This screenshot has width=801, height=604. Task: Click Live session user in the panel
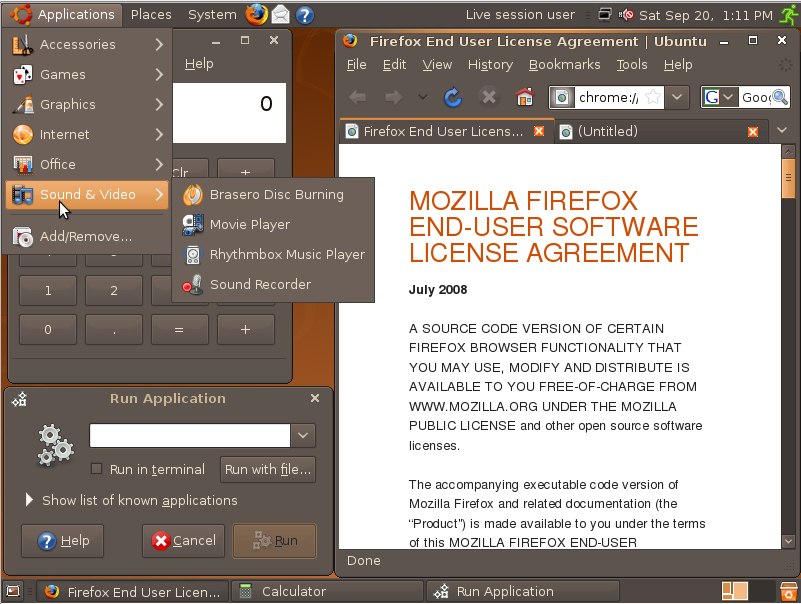520,15
